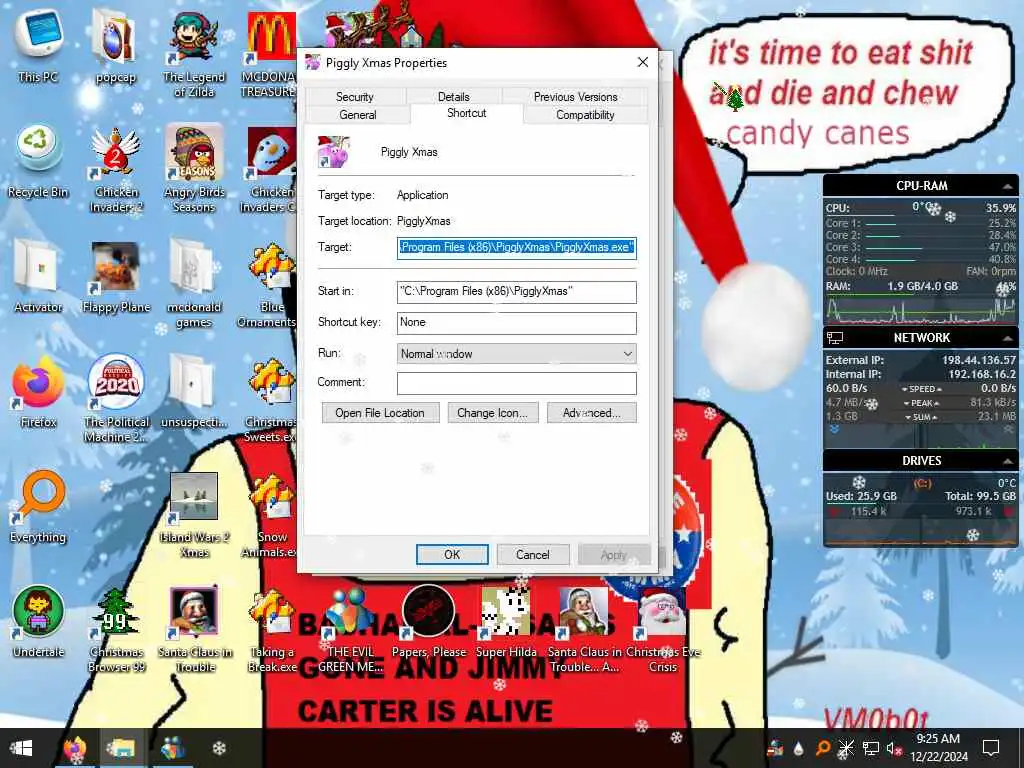The image size is (1024, 768).
Task: Select the Taking a Break.exe icon
Action: pyautogui.click(x=272, y=630)
